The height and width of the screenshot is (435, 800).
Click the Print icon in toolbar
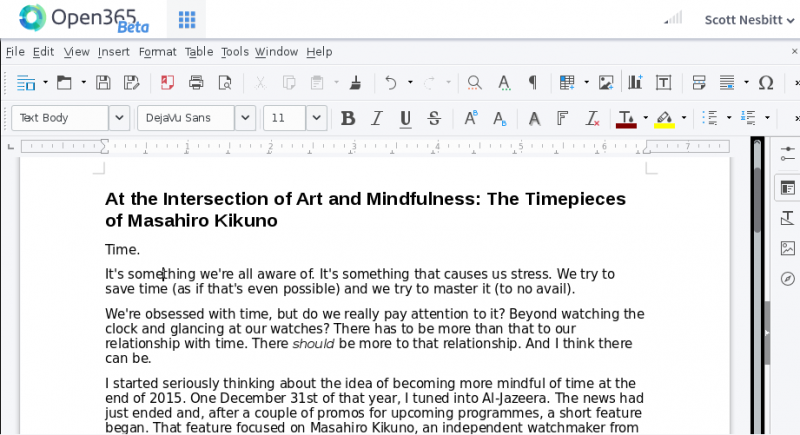point(196,83)
